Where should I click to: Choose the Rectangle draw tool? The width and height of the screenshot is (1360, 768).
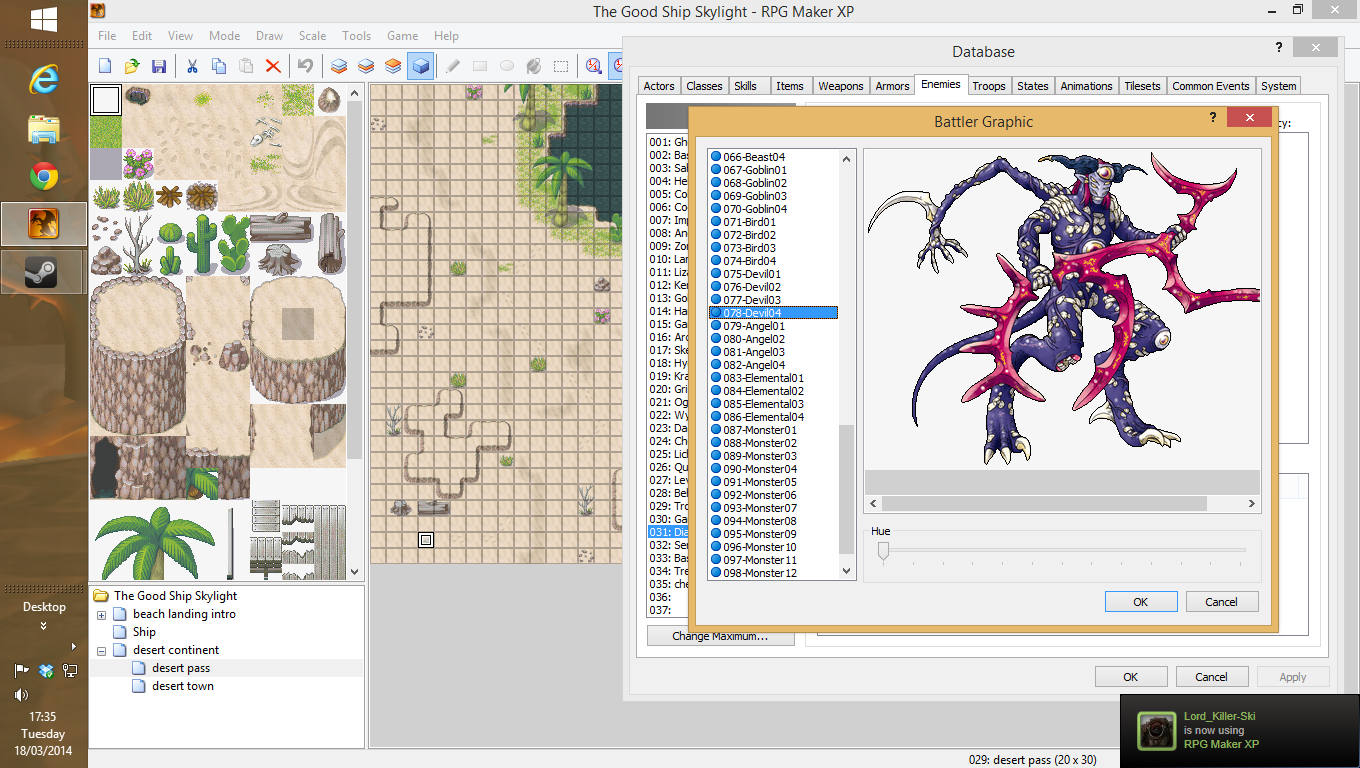pos(480,66)
